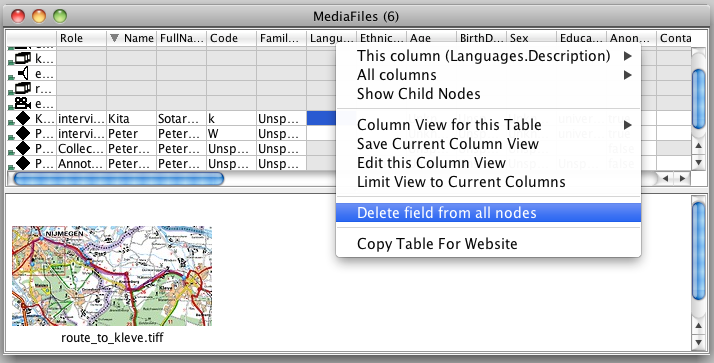This screenshot has width=714, height=363.
Task: Click the table's vertical scrollbar thumb
Action: click(x=699, y=99)
